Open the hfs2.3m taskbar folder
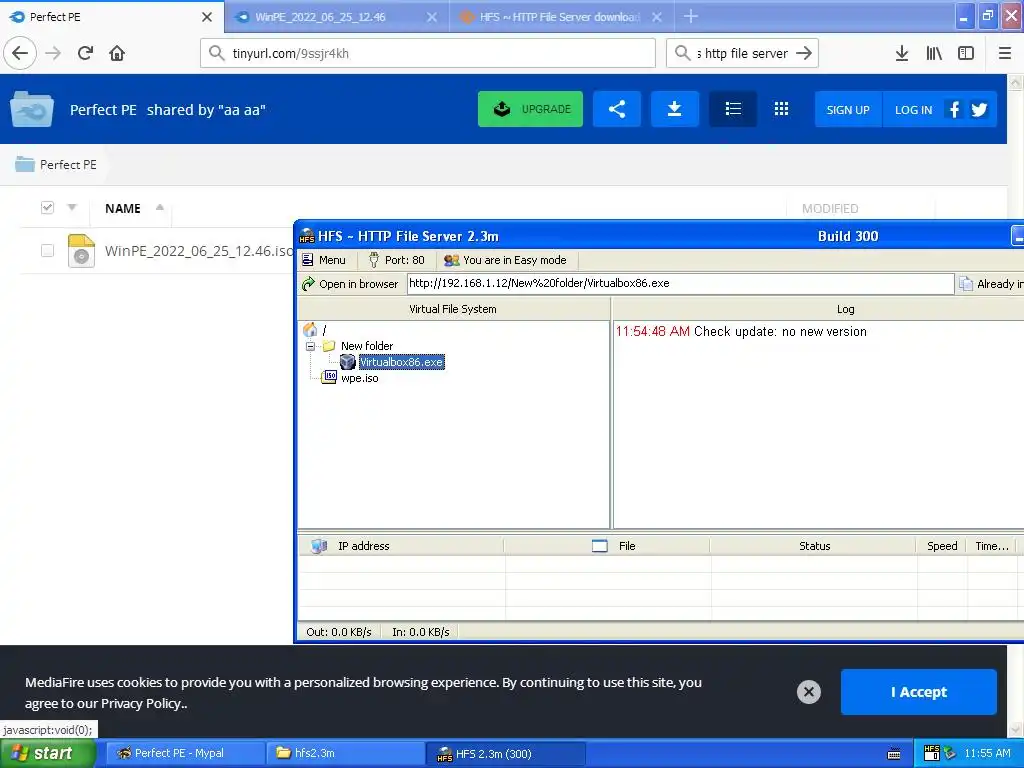Image resolution: width=1024 pixels, height=768 pixels. [345, 753]
